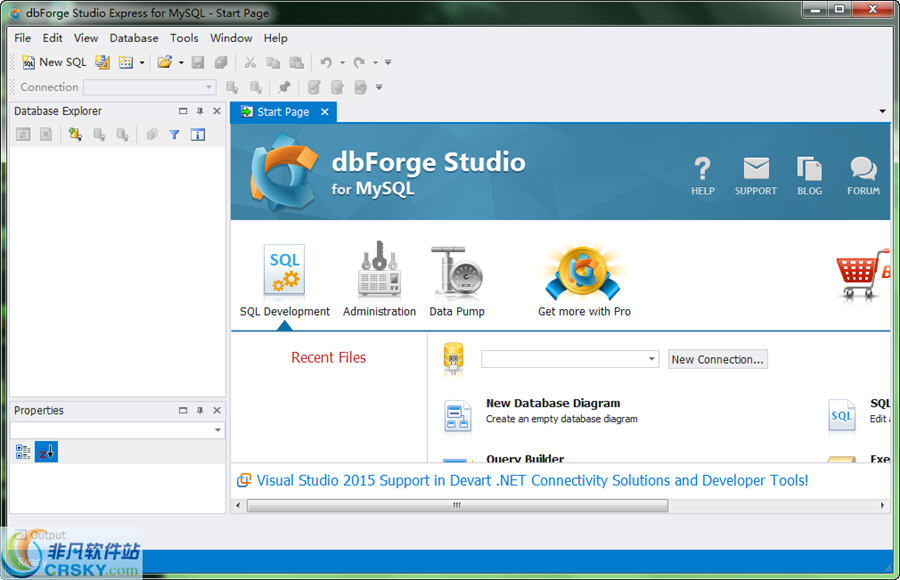Viewport: 900px width, 580px height.
Task: Click the Cut scissors icon
Action: click(x=250, y=62)
